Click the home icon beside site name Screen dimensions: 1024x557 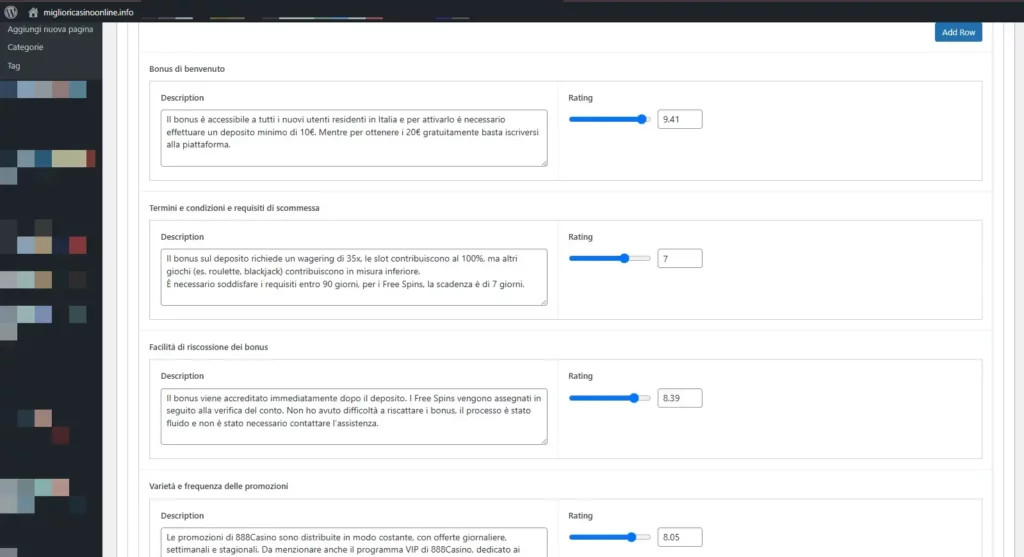(33, 12)
